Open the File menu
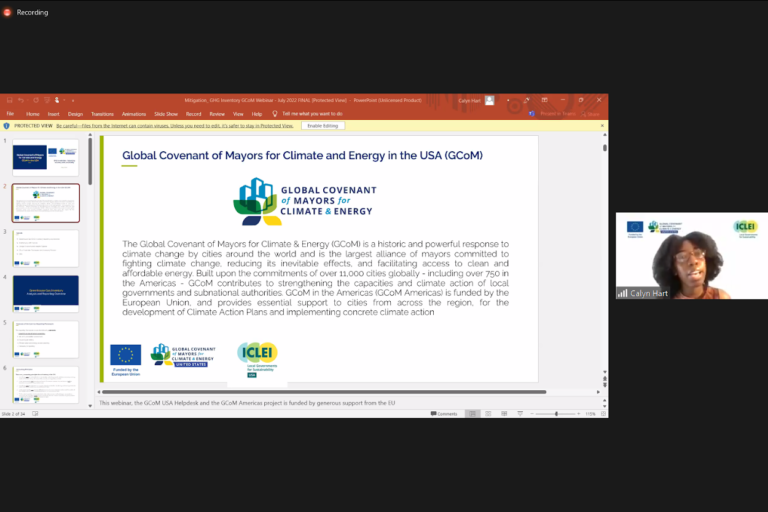 pos(10,114)
